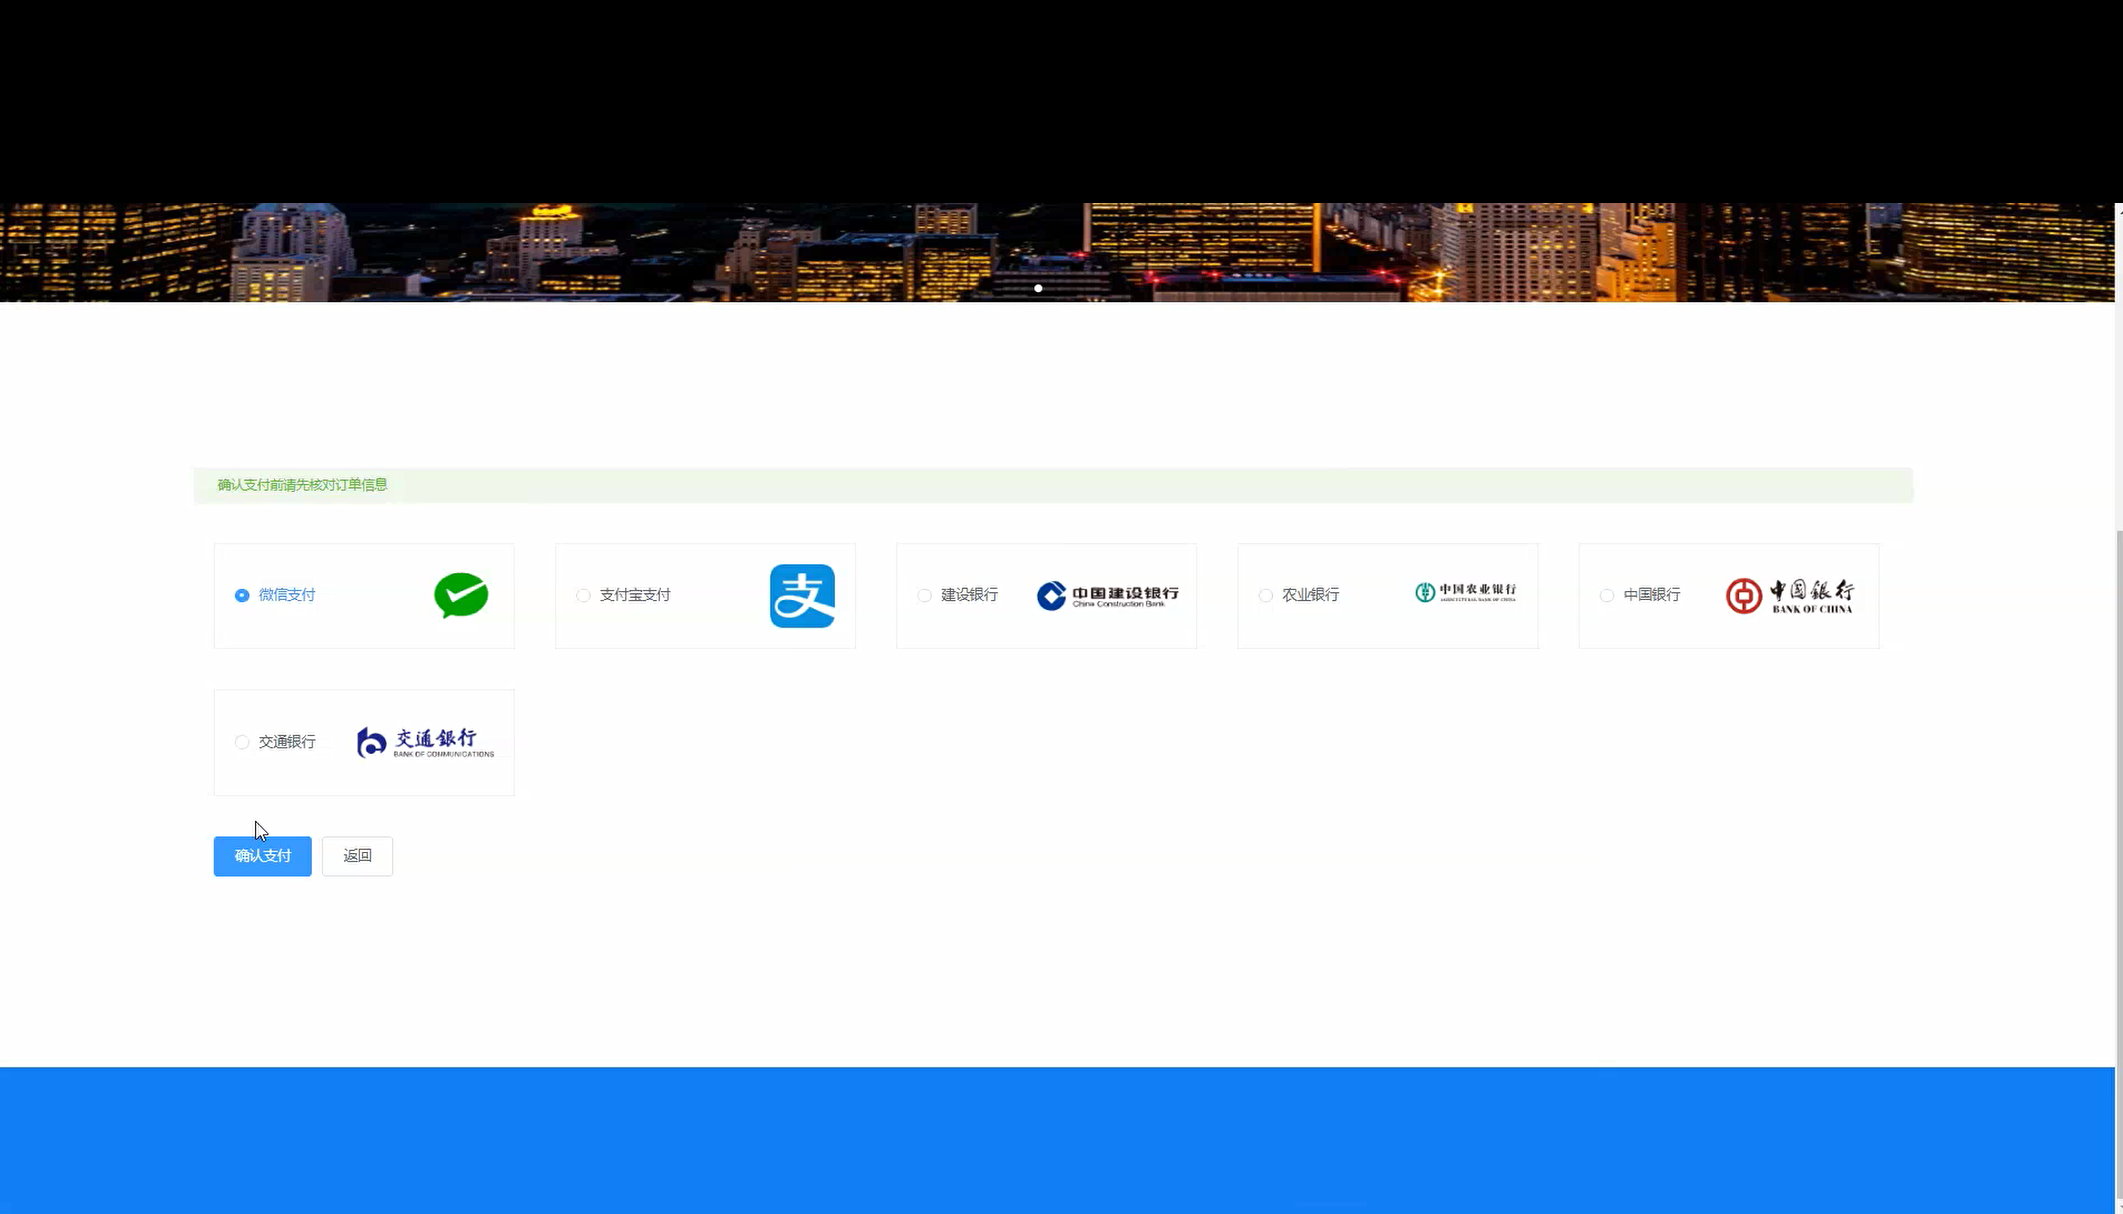
Task: Click the 返回 button
Action: (357, 856)
